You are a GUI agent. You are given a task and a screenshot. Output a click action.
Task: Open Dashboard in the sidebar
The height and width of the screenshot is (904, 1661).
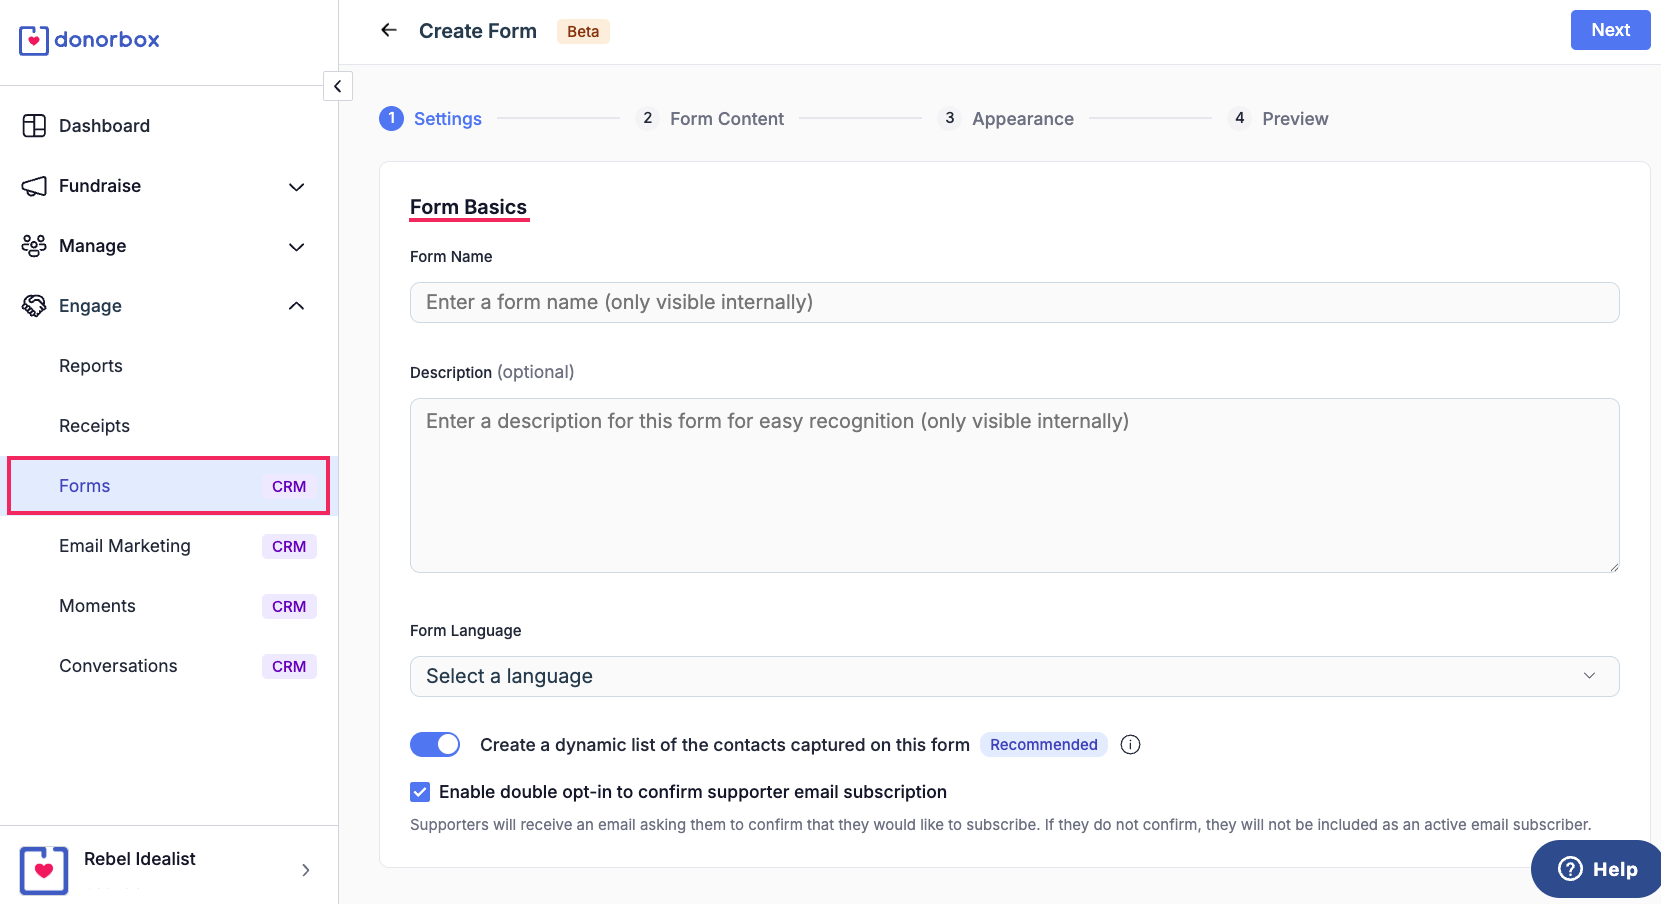coord(168,126)
